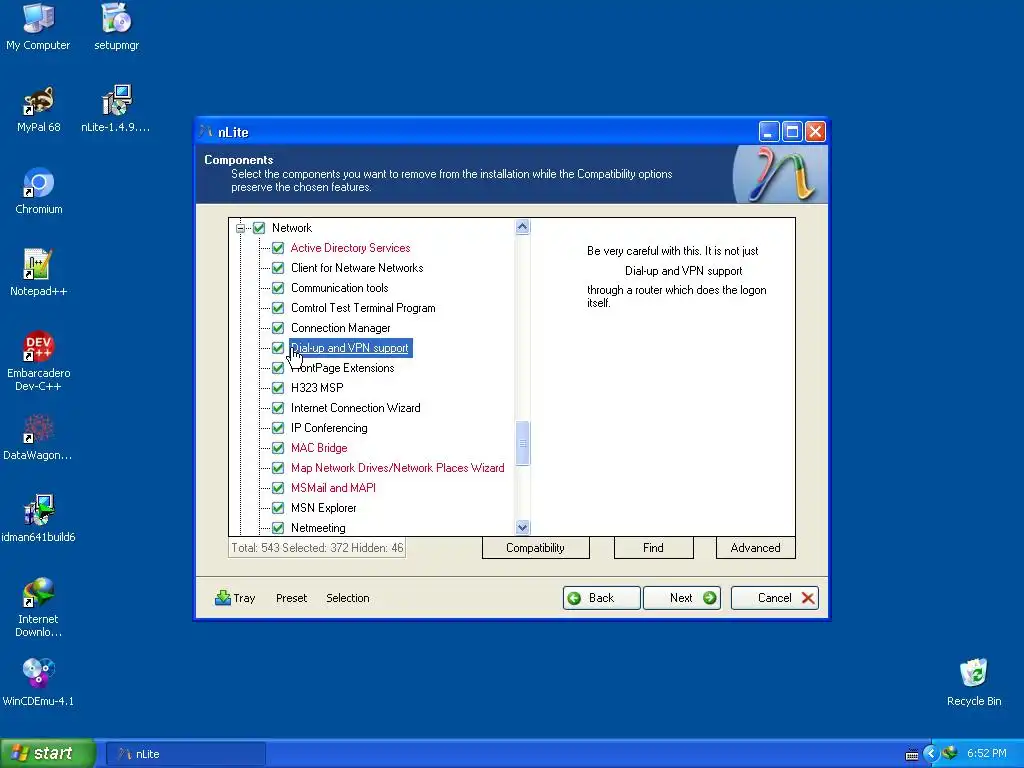
Task: Toggle MSMail and MAPI checkbox
Action: 278,488
